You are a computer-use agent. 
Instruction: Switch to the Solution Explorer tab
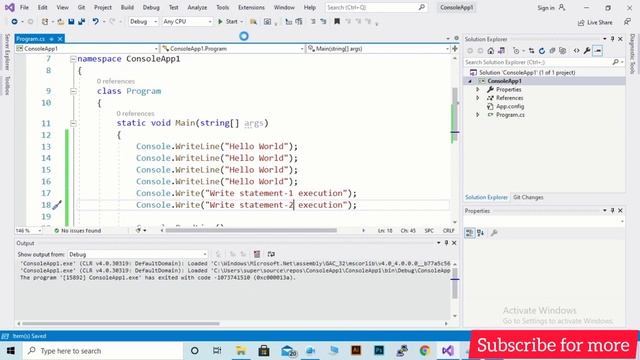[486, 197]
